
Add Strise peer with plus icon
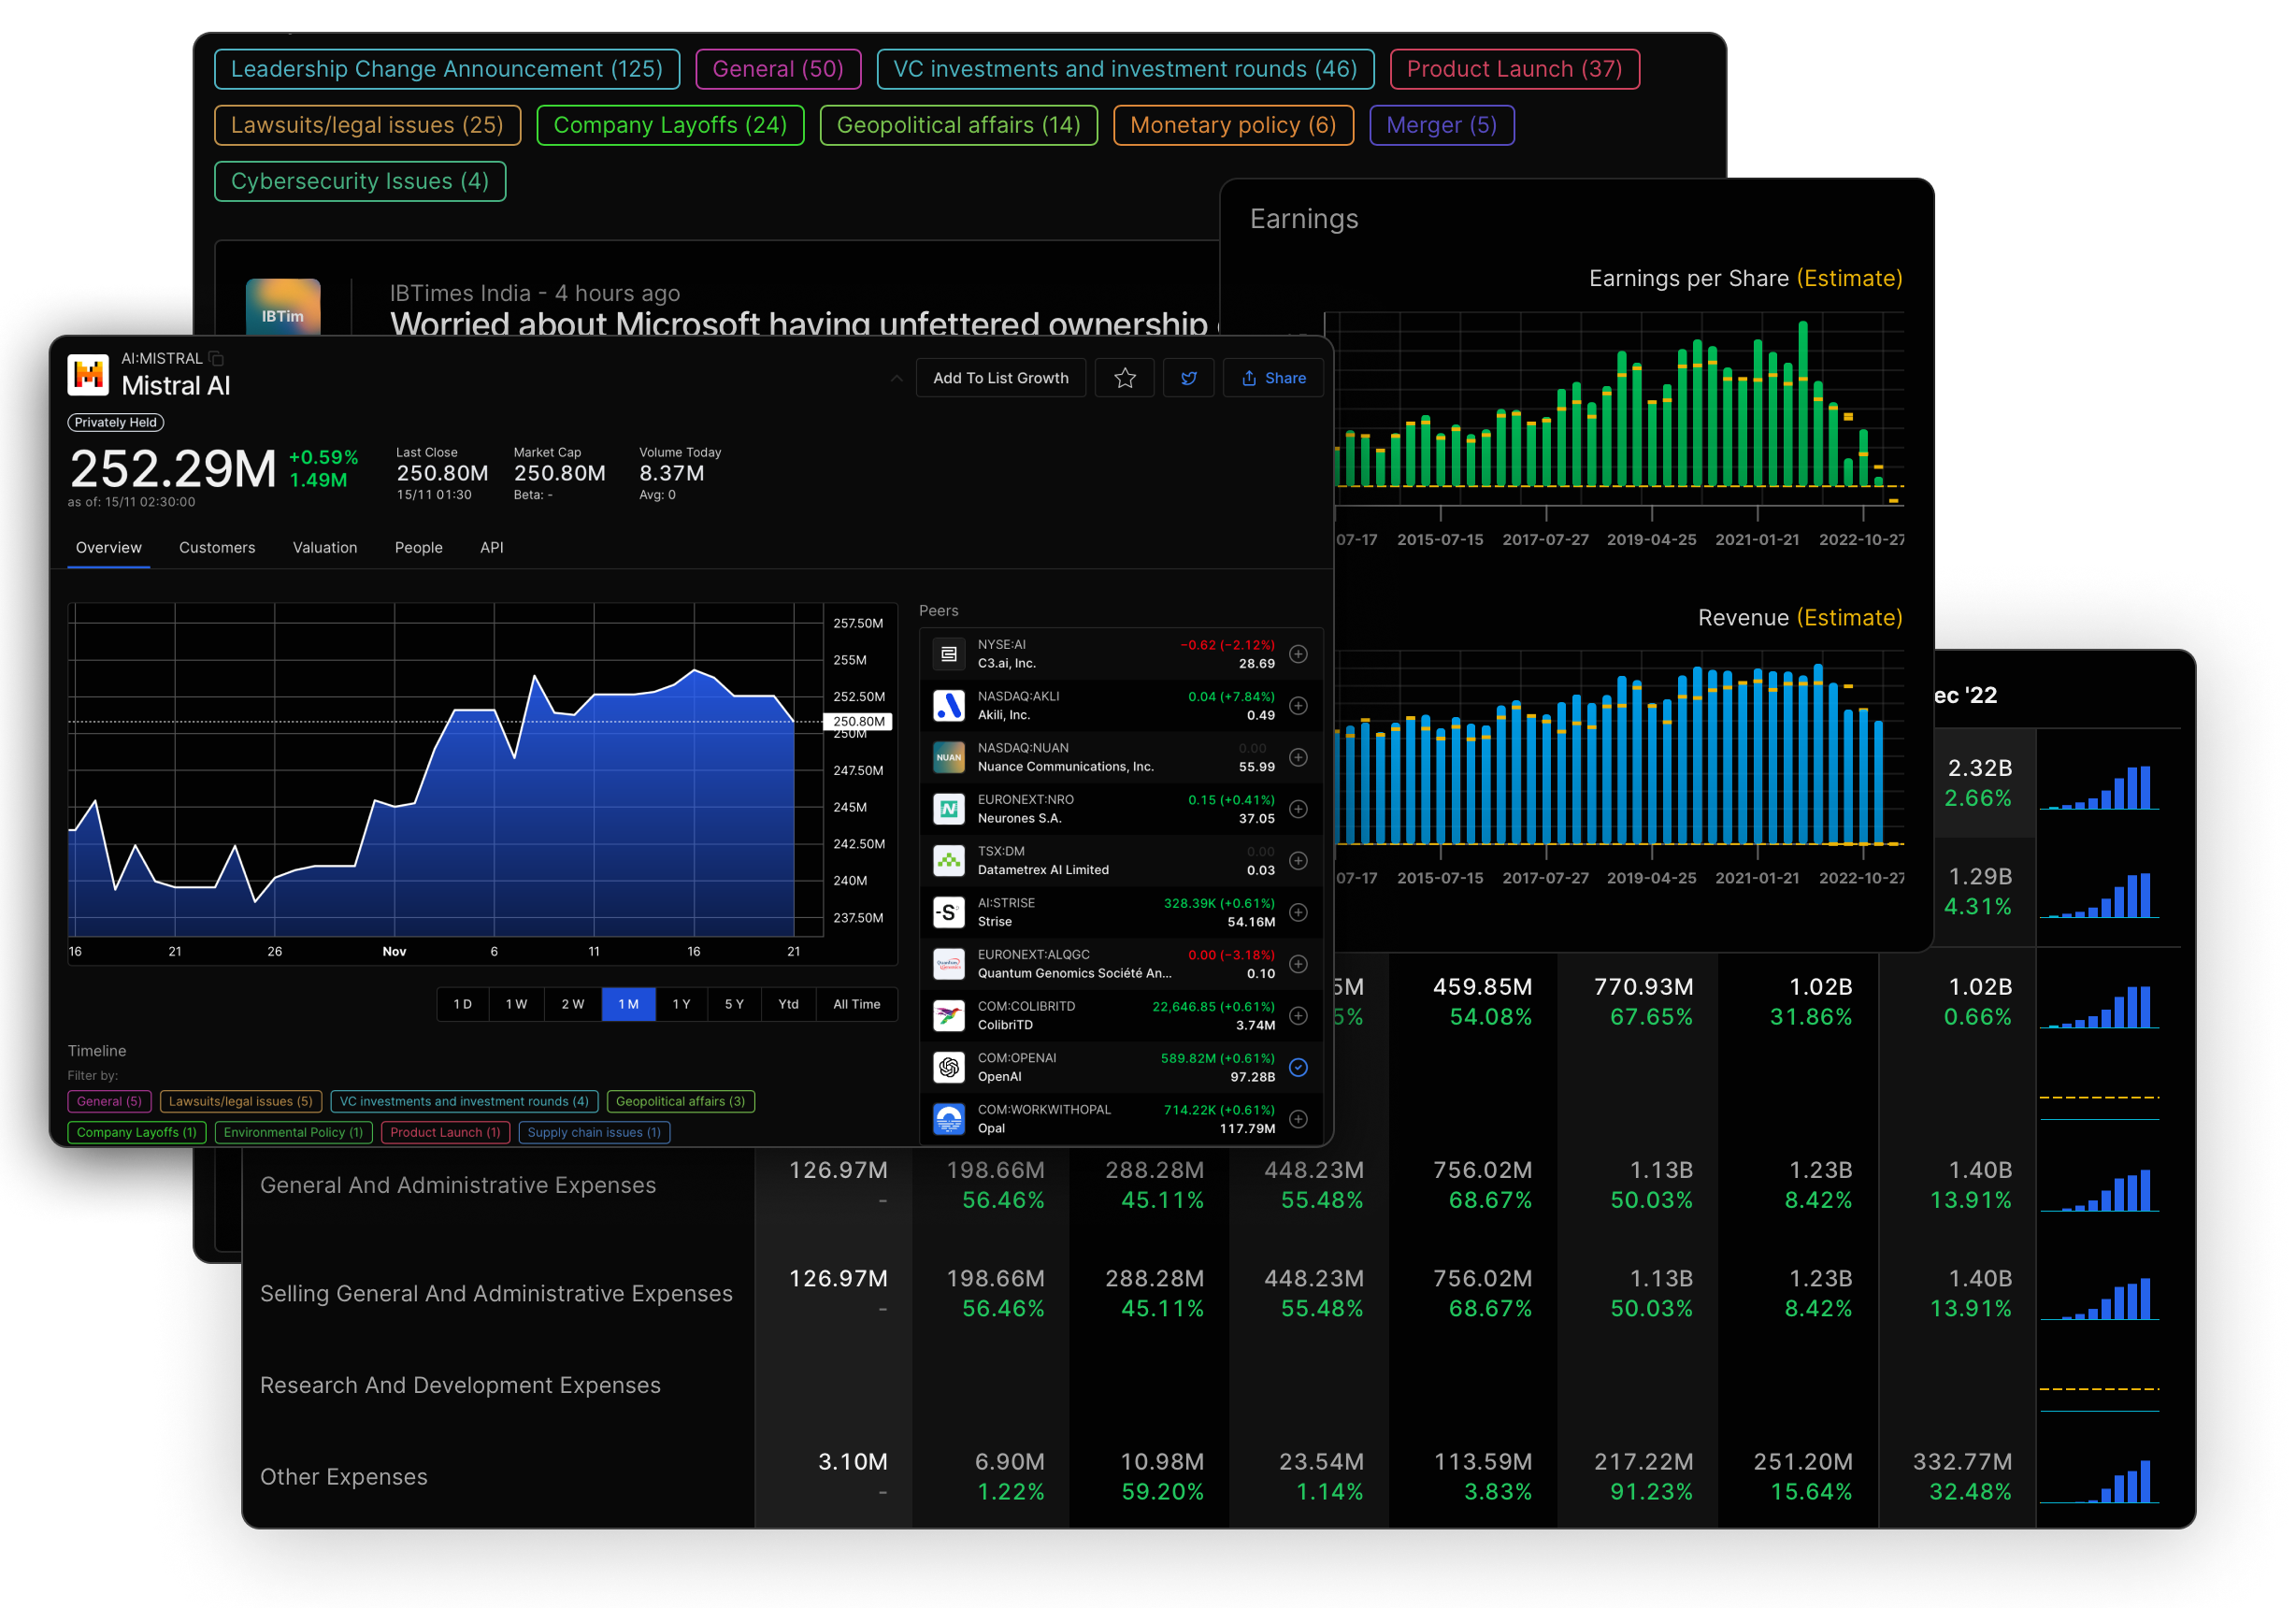[x=1298, y=912]
